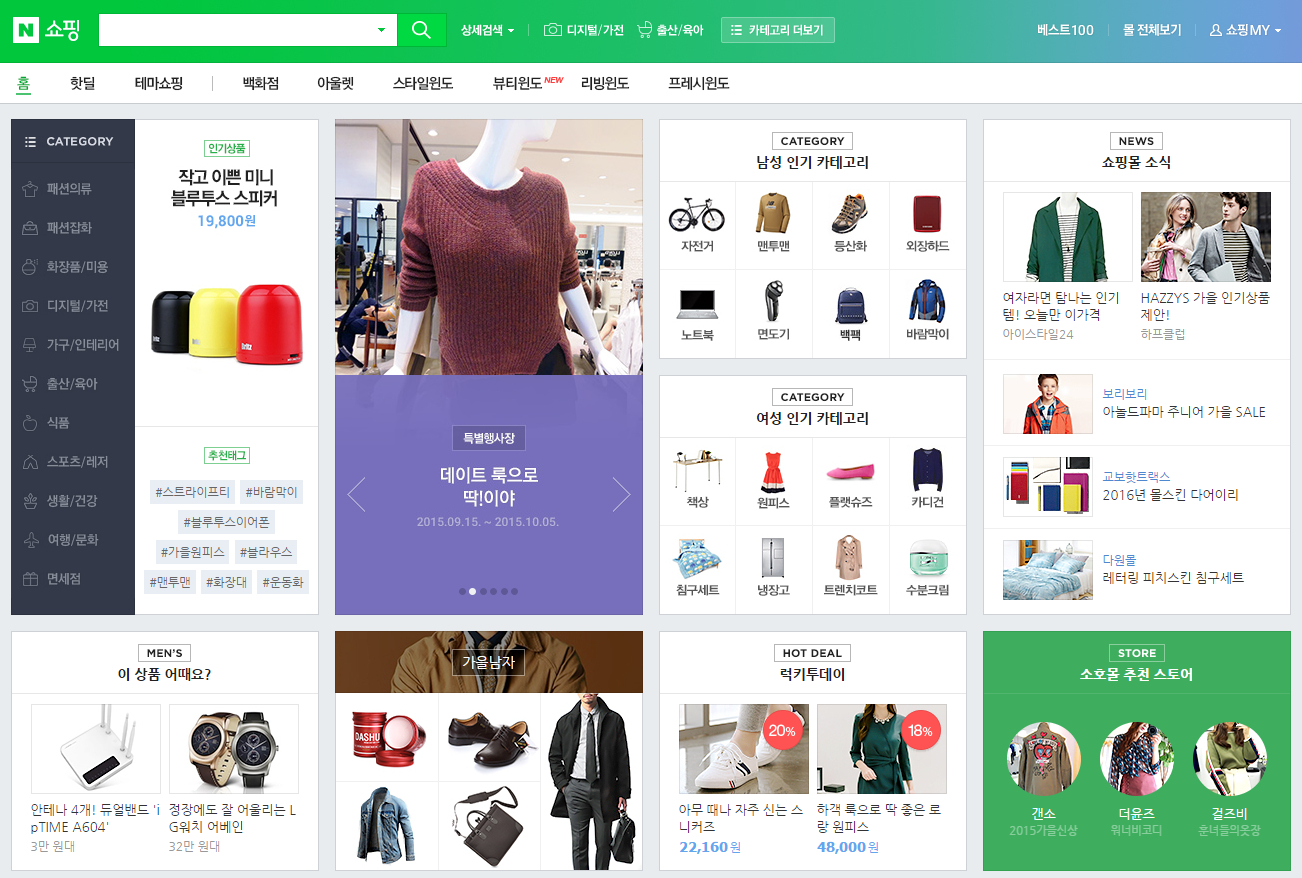Expand the 쇼핑MY user dropdown
The image size is (1302, 878).
1245,30
